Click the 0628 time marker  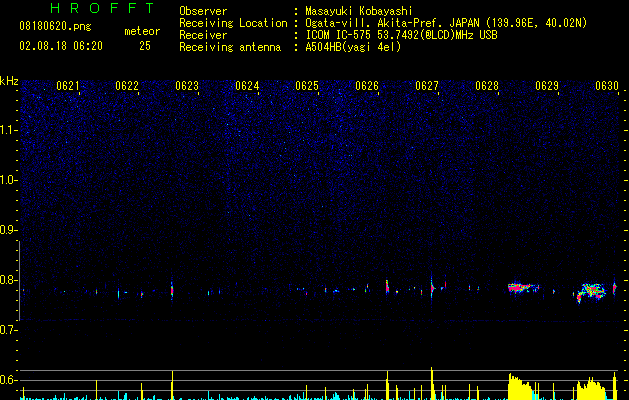point(487,86)
